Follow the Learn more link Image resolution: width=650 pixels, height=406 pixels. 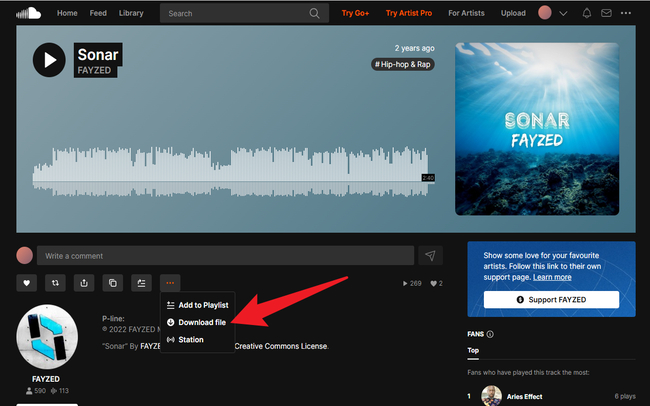pos(552,277)
